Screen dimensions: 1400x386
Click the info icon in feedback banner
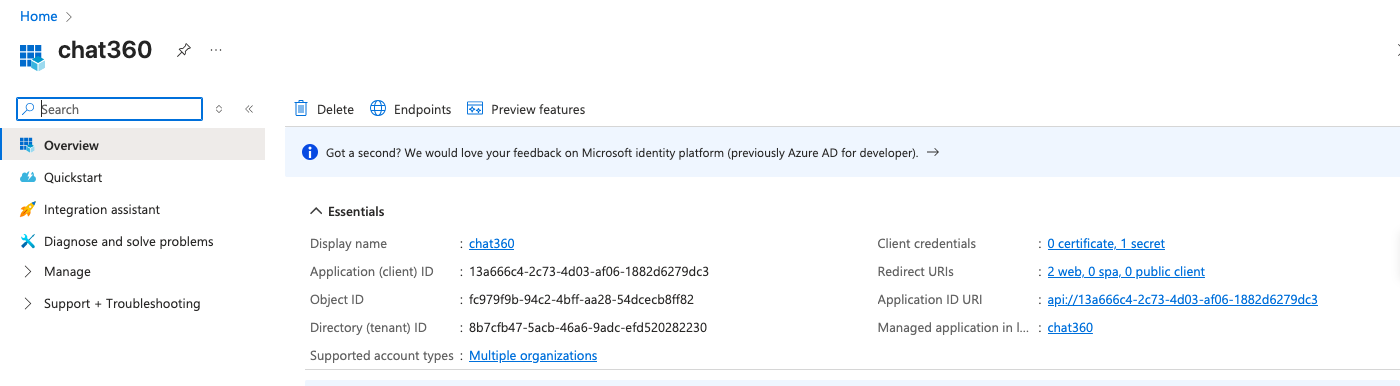tap(309, 153)
